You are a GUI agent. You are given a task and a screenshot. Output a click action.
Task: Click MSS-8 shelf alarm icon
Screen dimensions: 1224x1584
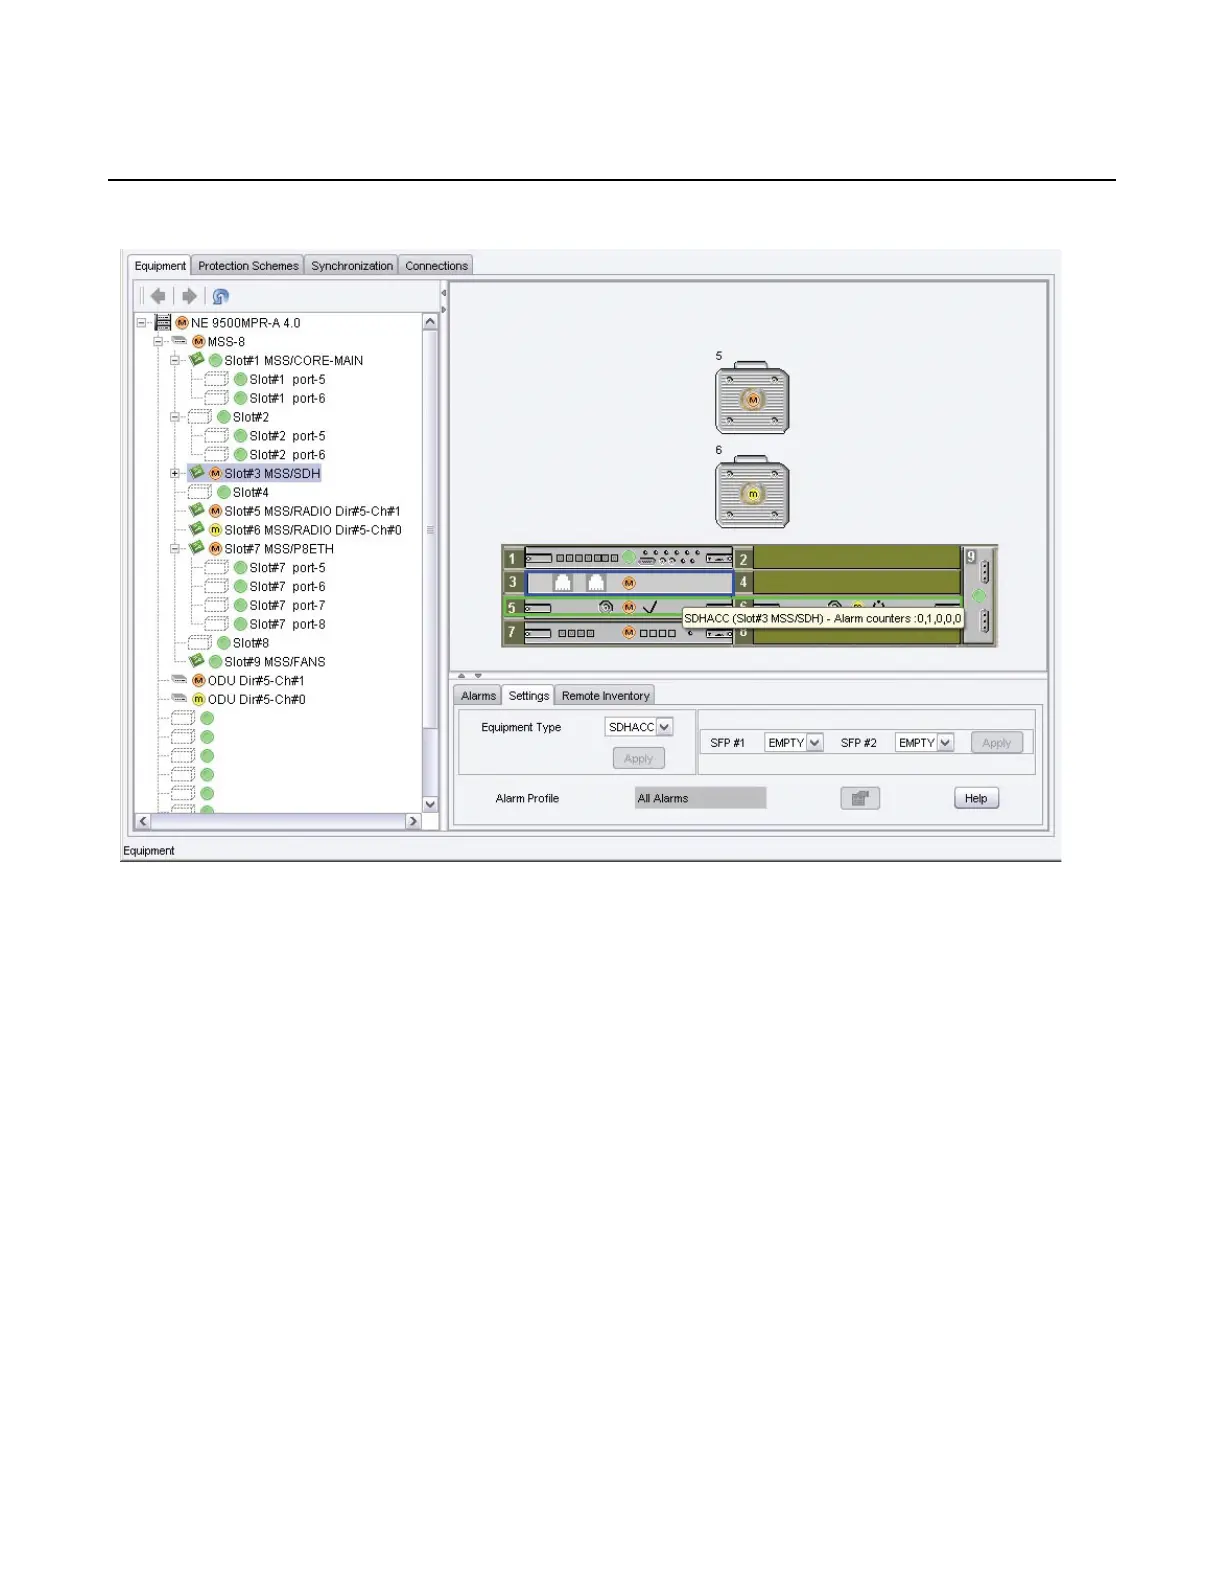point(198,342)
